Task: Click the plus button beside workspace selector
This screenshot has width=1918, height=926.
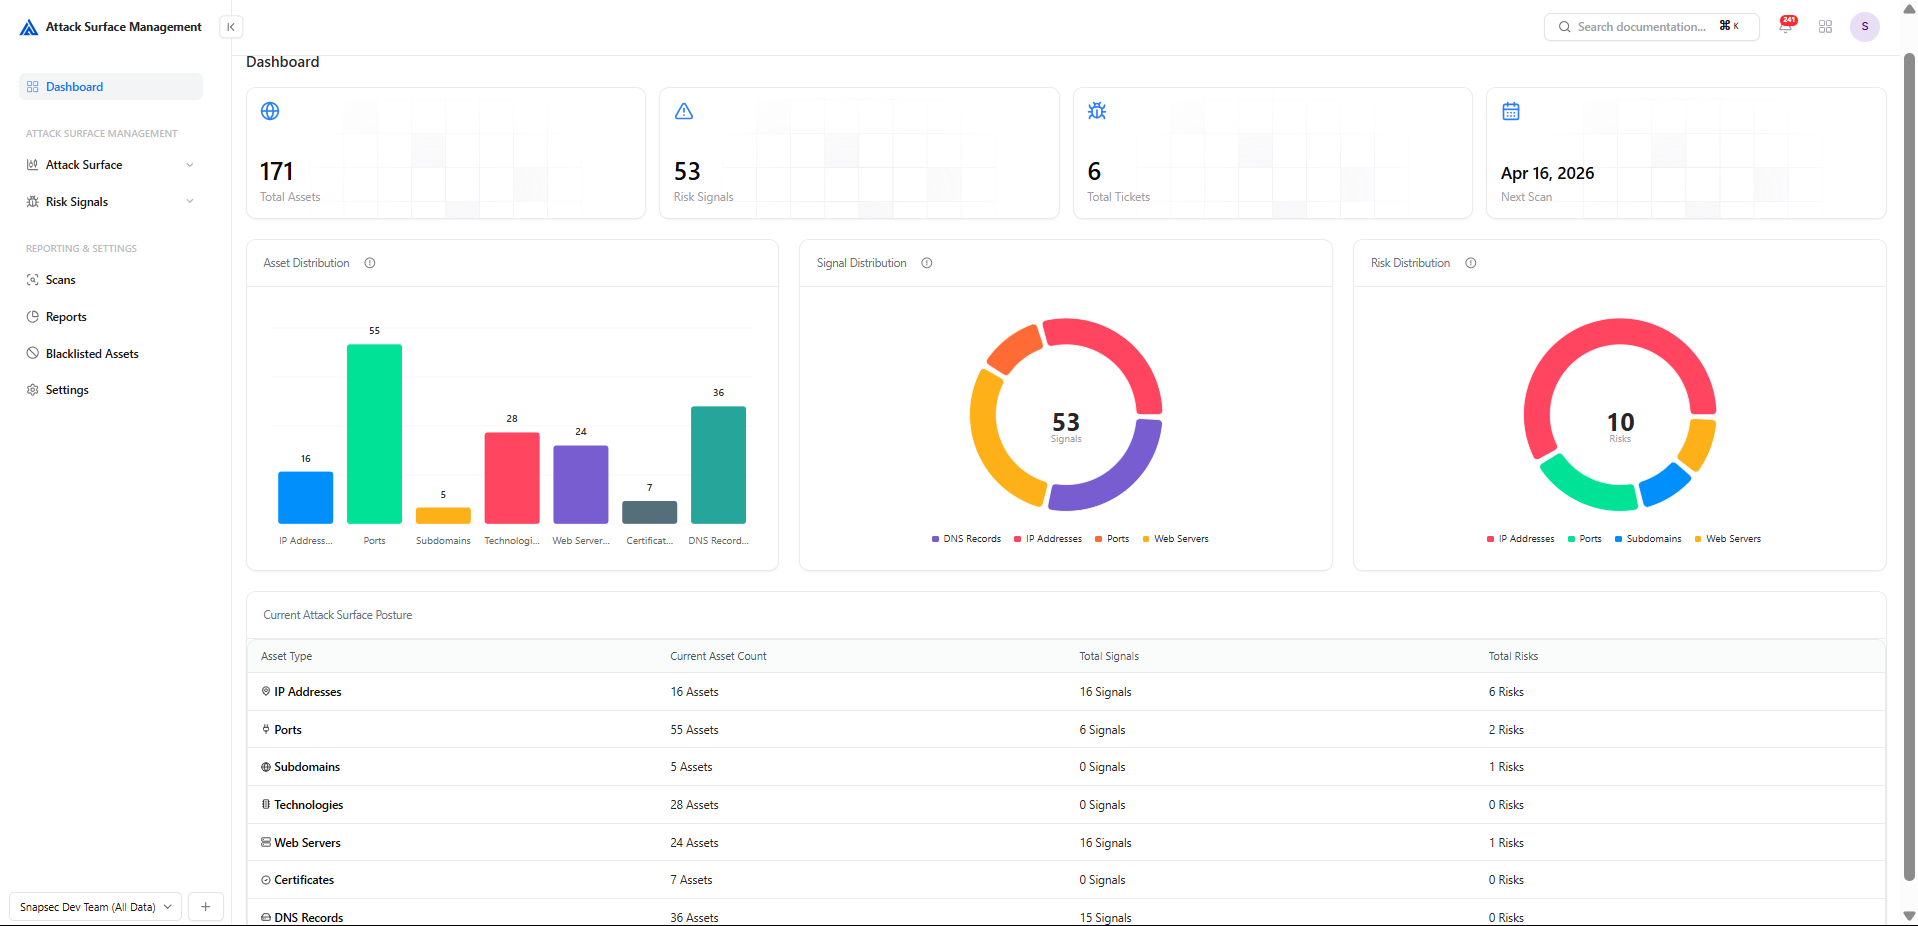Action: (206, 907)
